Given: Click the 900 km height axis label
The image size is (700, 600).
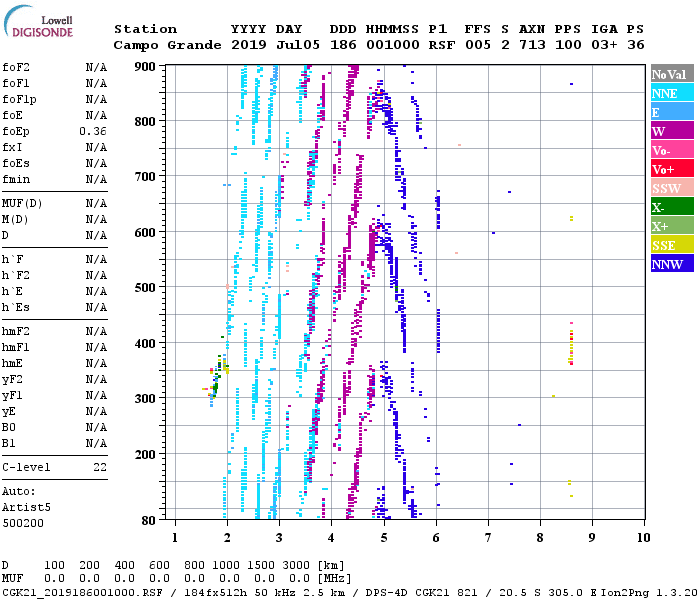Looking at the screenshot, I should click(145, 67).
